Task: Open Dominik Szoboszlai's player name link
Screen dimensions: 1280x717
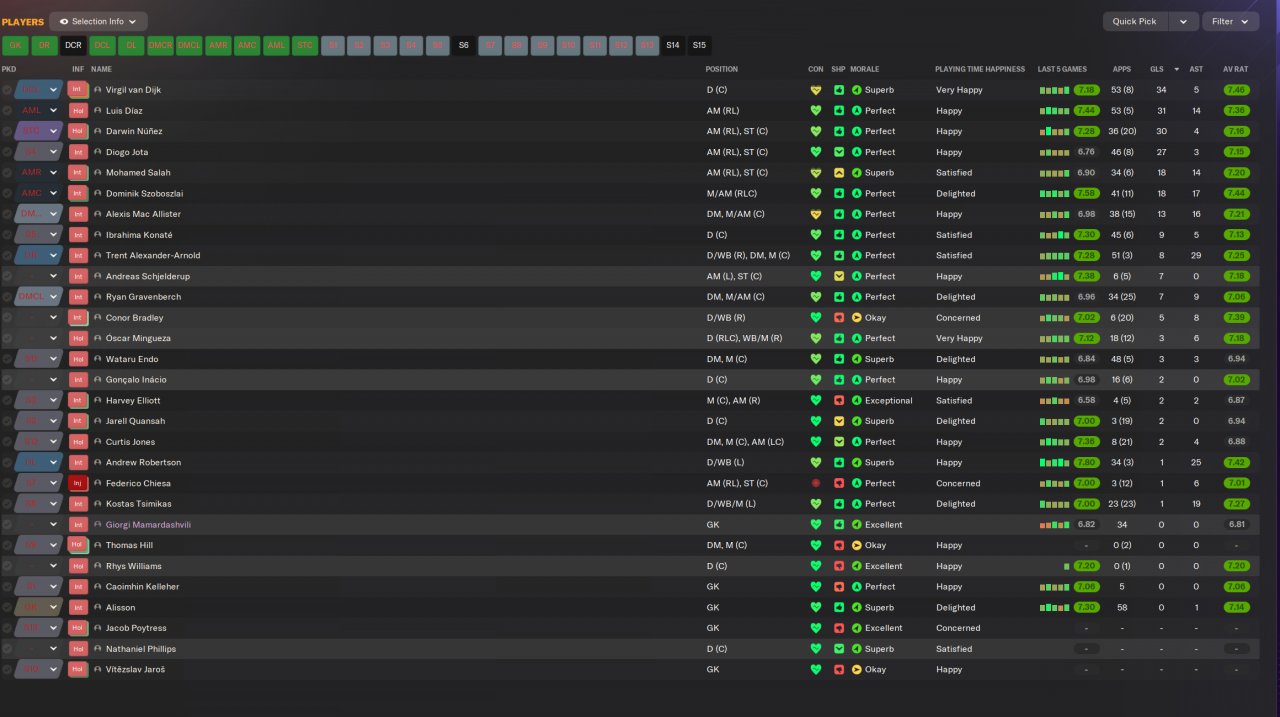Action: (144, 193)
